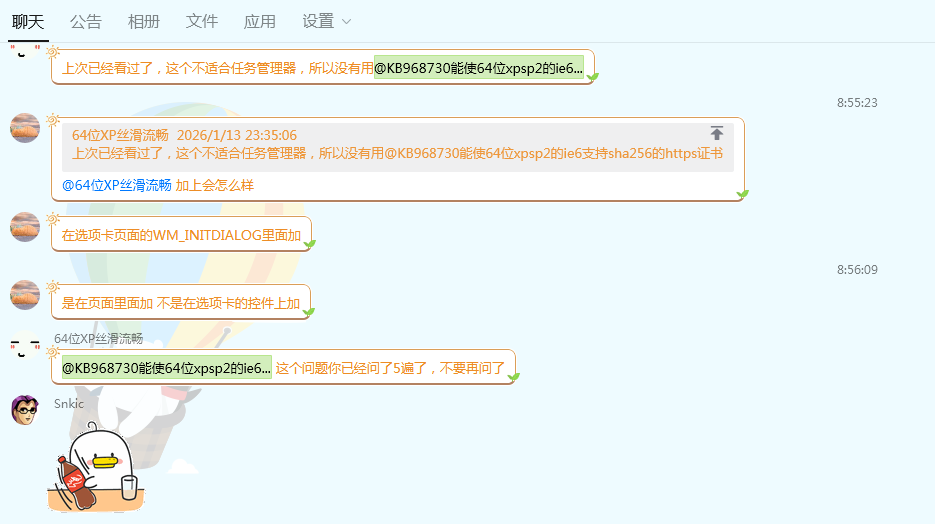Switch to the 公告 tab
This screenshot has height=524, width=935.
click(x=86, y=21)
